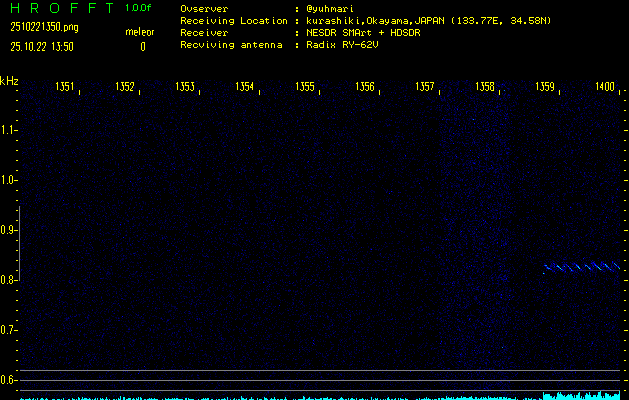
Task: Click the Receiver field label
Action: (x=204, y=33)
